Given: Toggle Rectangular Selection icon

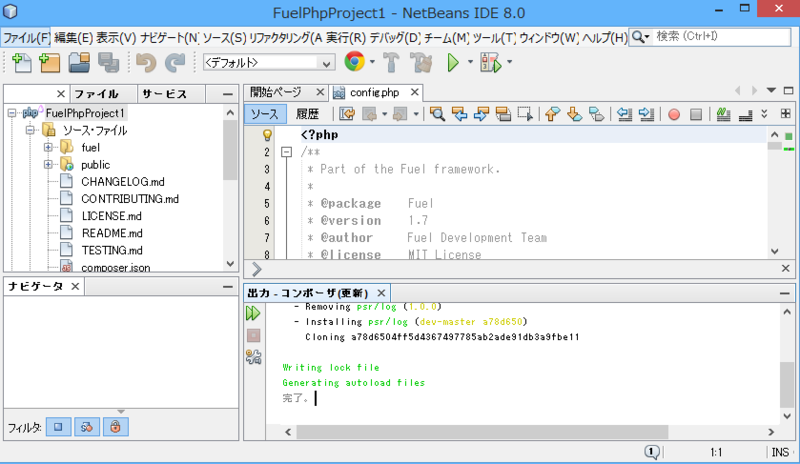Looking at the screenshot, I should pos(525,113).
